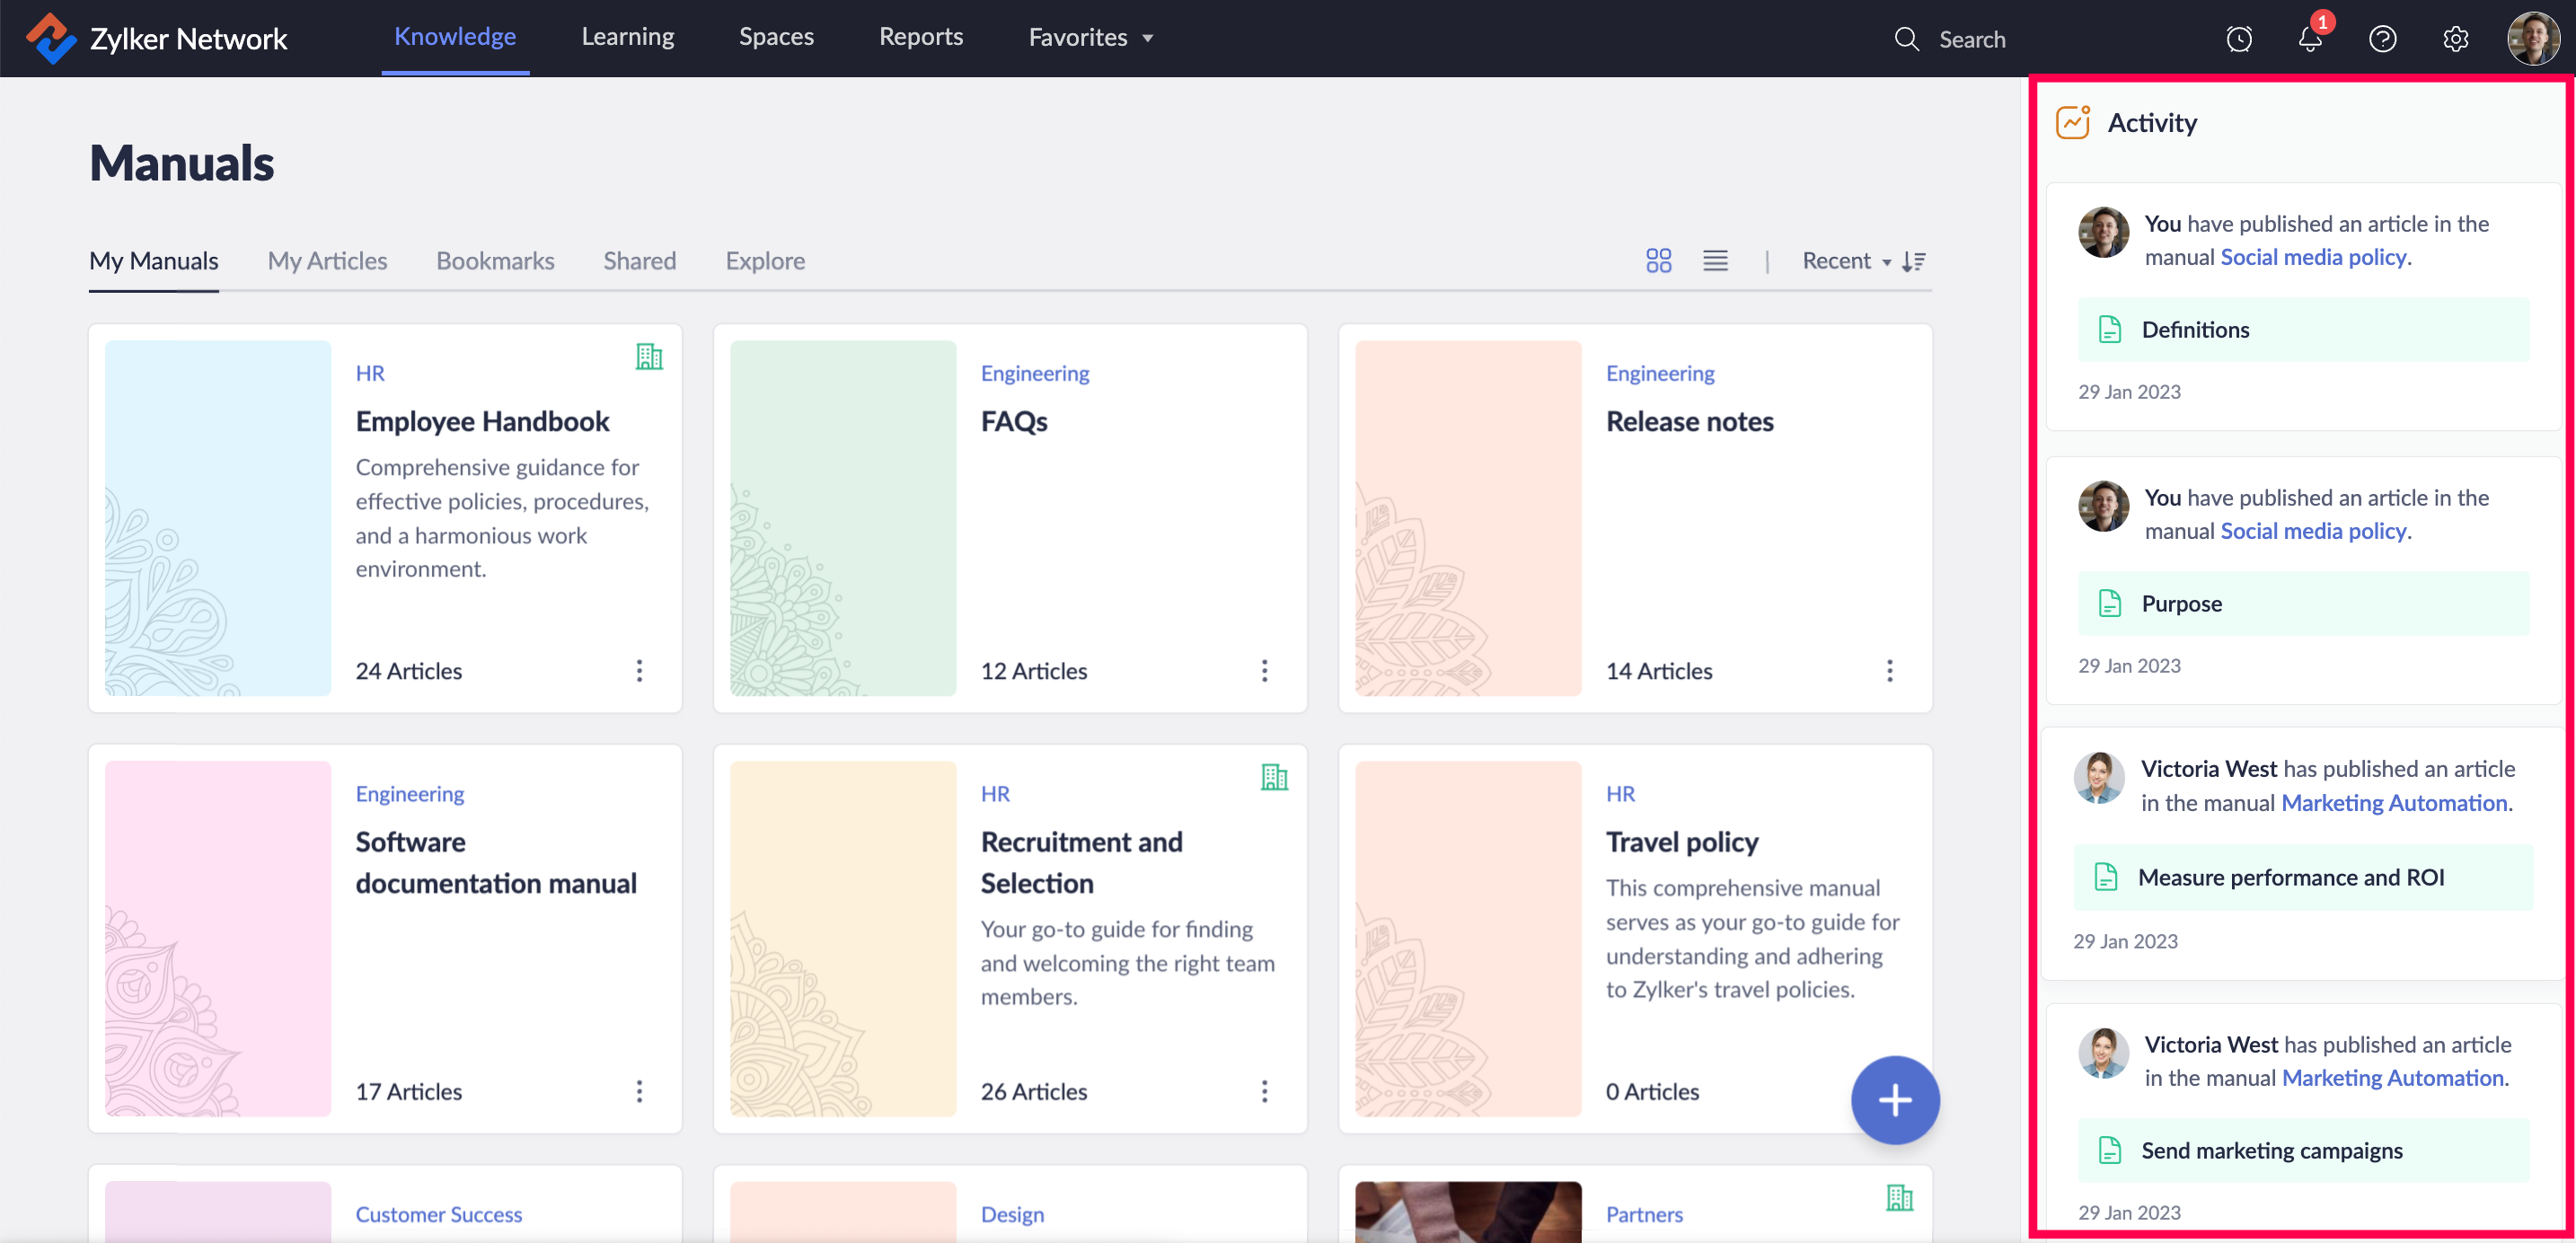Open more options for Employee Handbook
2576x1243 pixels.
(x=639, y=670)
